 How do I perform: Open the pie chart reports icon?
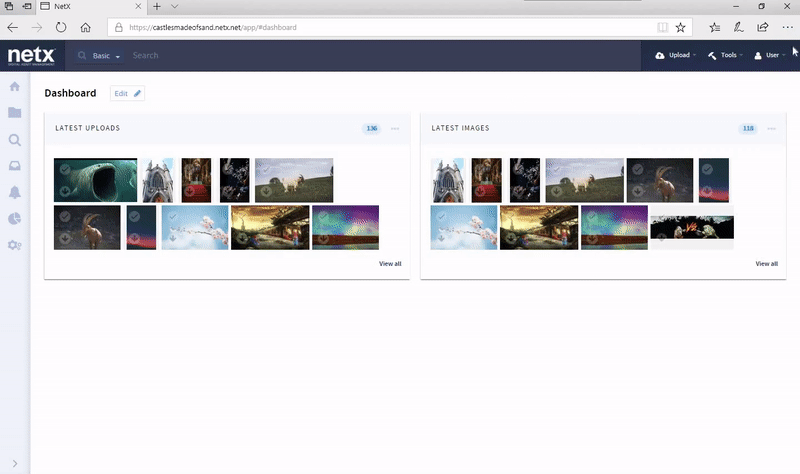click(14, 219)
